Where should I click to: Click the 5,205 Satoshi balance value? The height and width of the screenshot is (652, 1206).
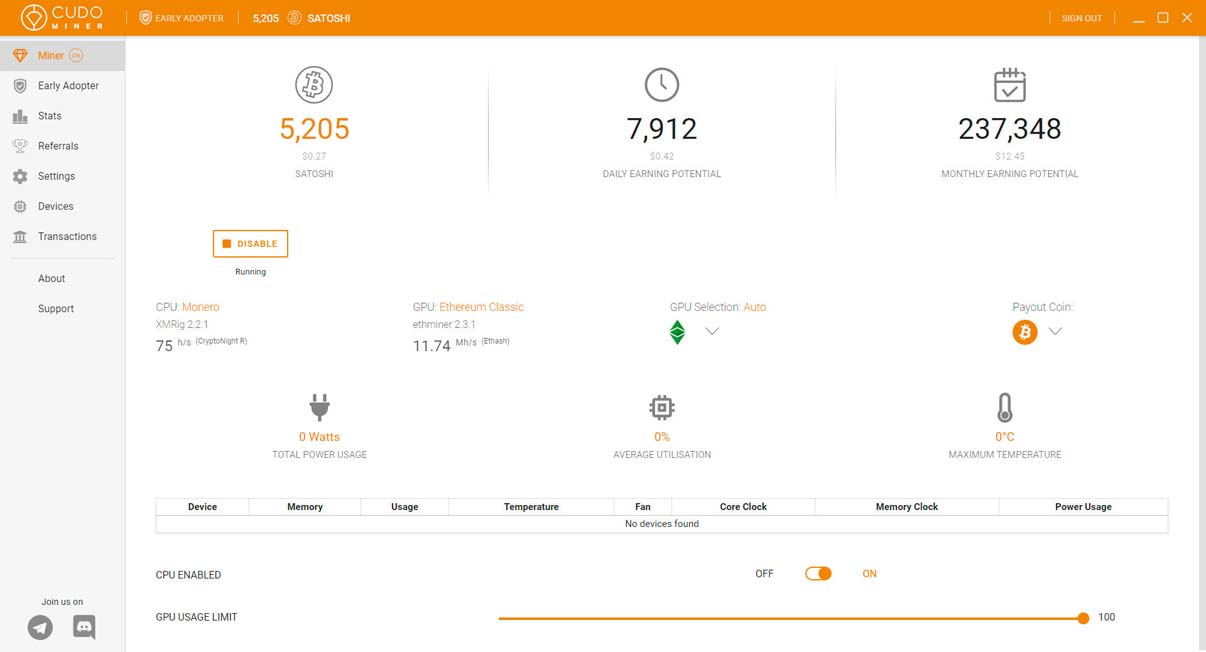[x=314, y=129]
